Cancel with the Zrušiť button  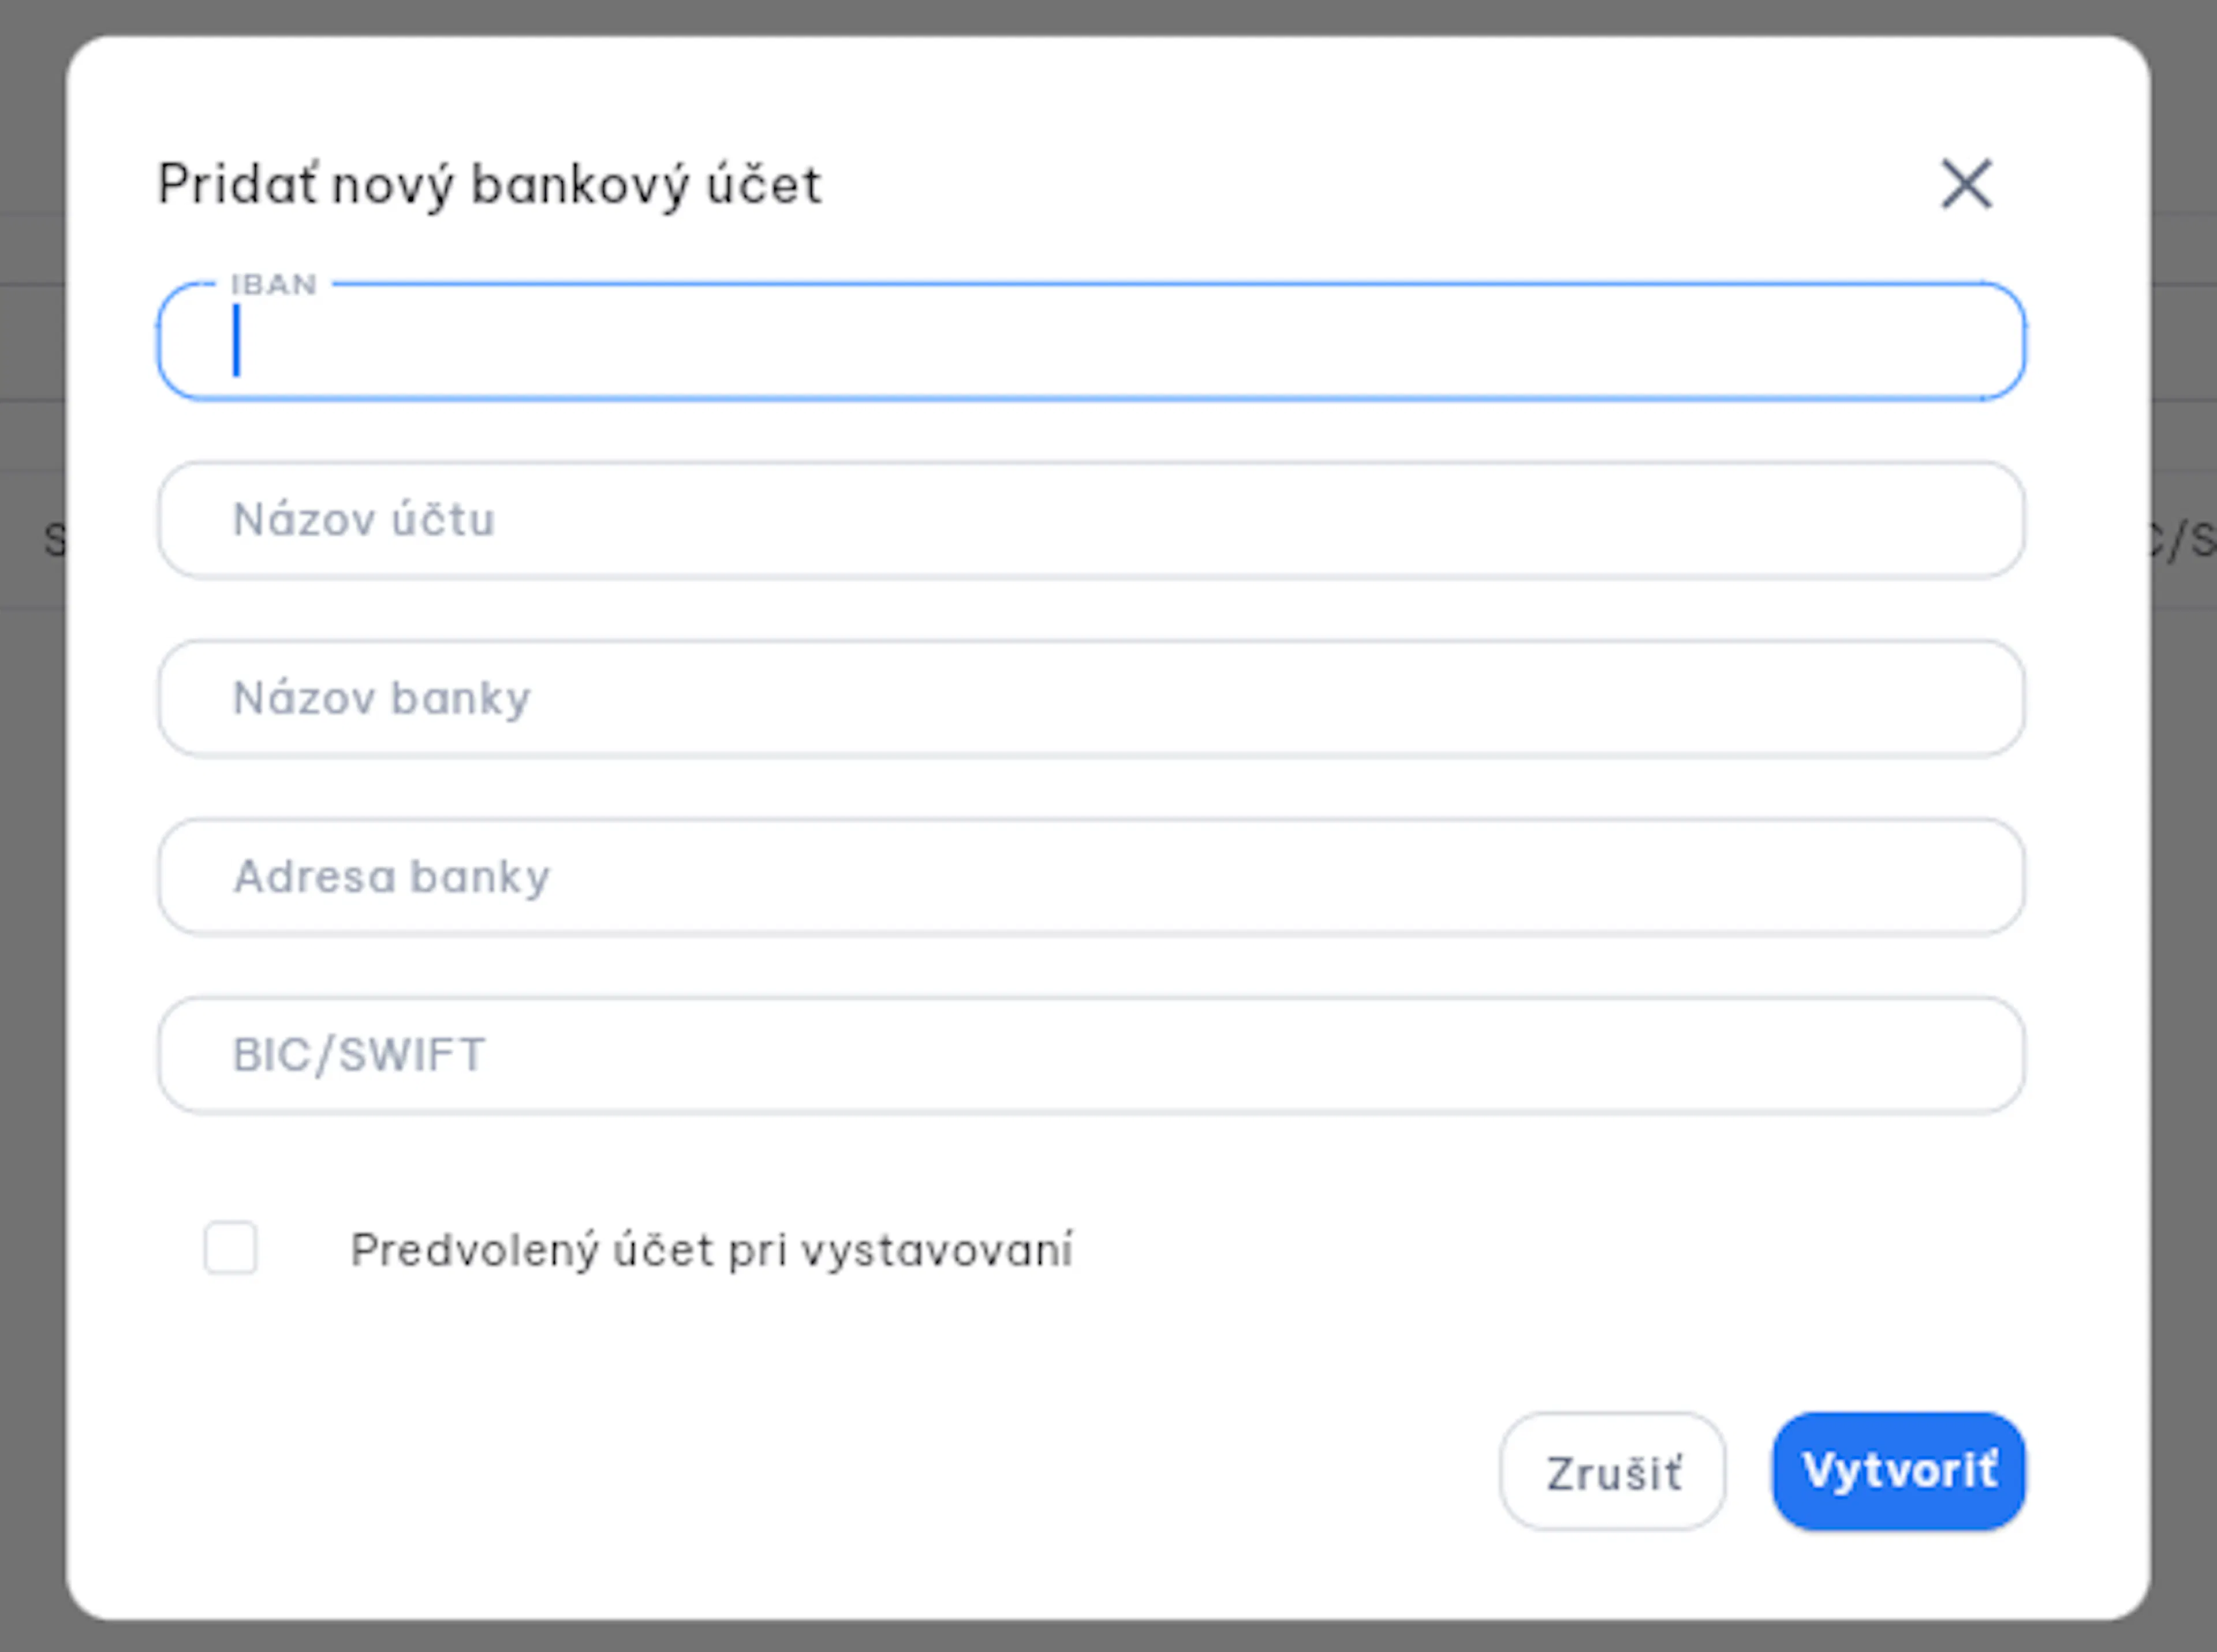1612,1471
